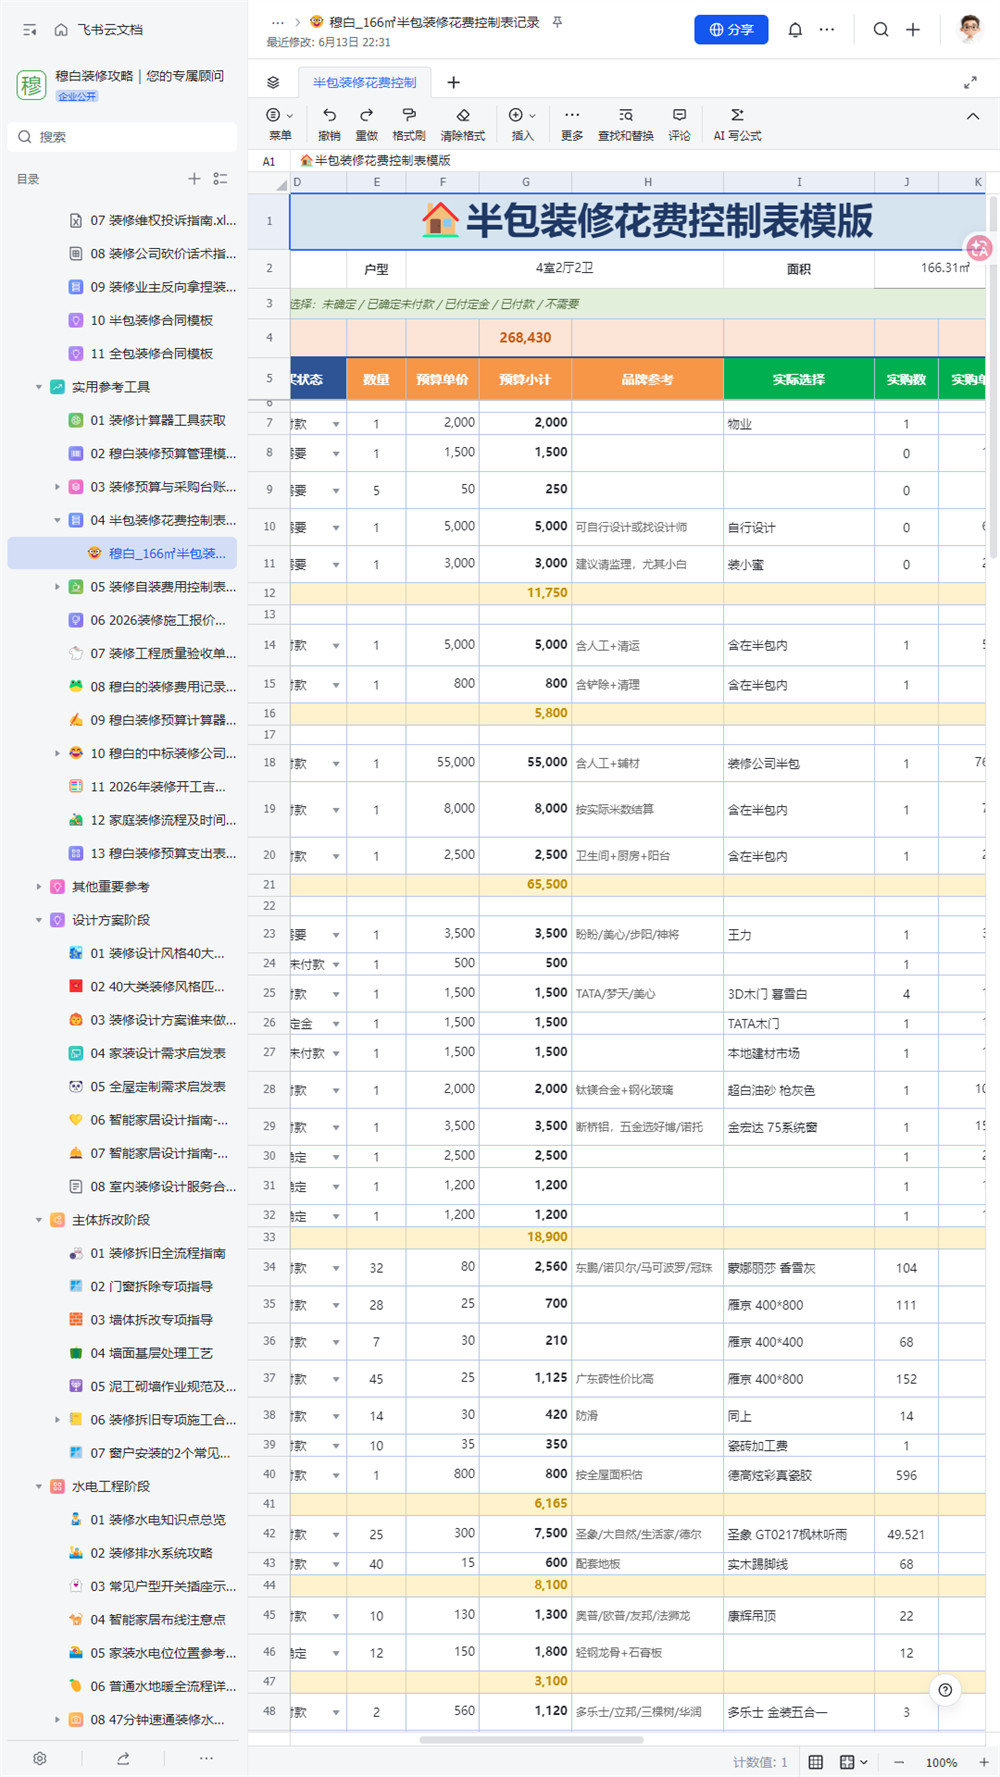Viewport: 1000px width, 1777px height.
Task: Collapse the sidebar with the top-left toggle icon
Action: (x=30, y=30)
